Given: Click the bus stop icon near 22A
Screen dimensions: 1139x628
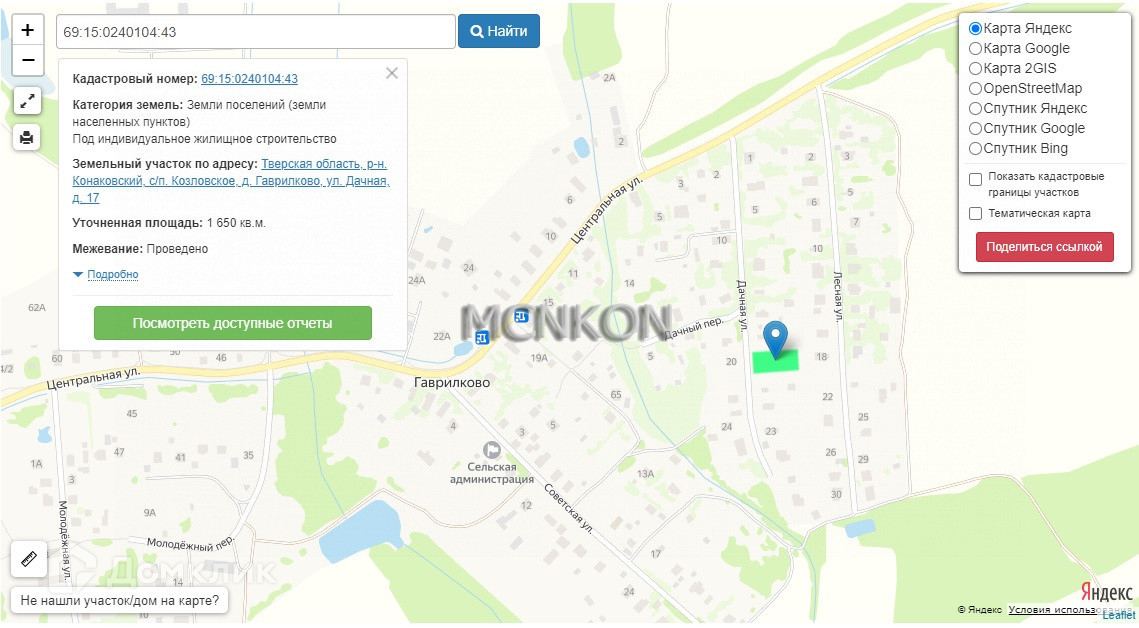Looking at the screenshot, I should coord(482,337).
